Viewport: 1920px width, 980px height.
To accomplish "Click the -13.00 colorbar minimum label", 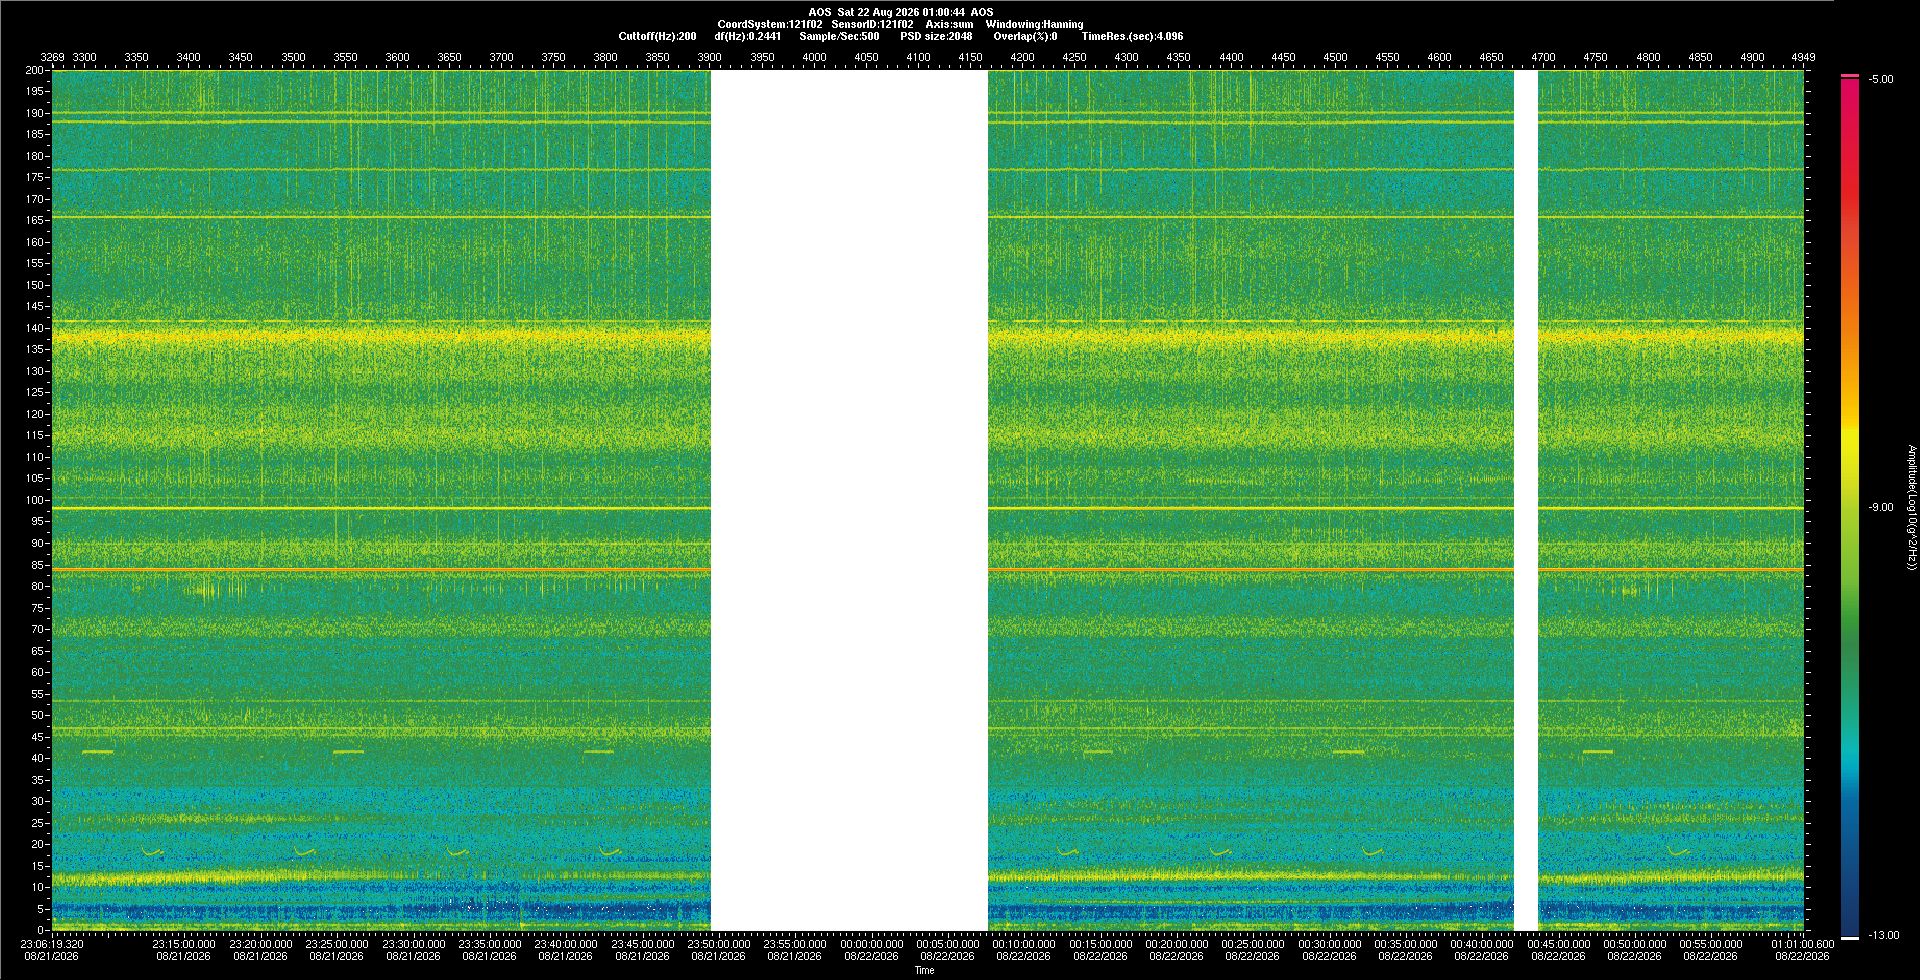I will pyautogui.click(x=1884, y=935).
